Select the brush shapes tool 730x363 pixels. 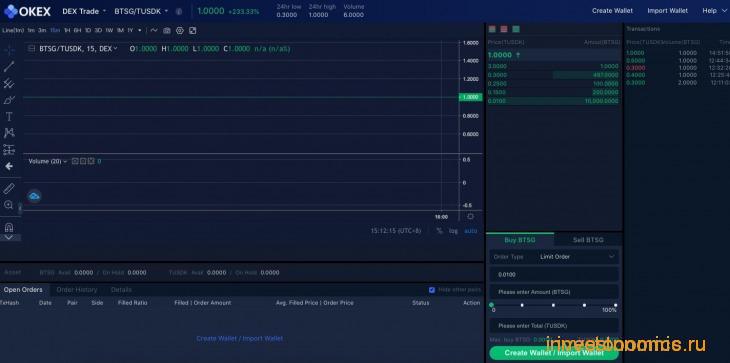coord(9,100)
